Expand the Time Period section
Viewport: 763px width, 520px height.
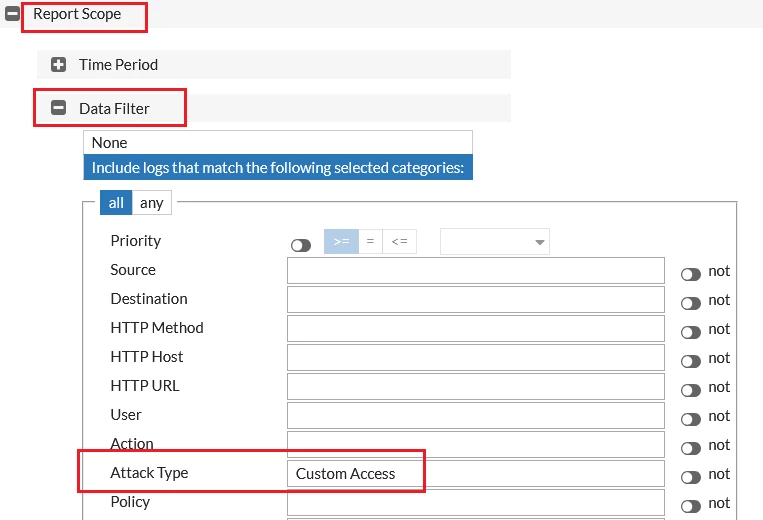pyautogui.click(x=58, y=64)
